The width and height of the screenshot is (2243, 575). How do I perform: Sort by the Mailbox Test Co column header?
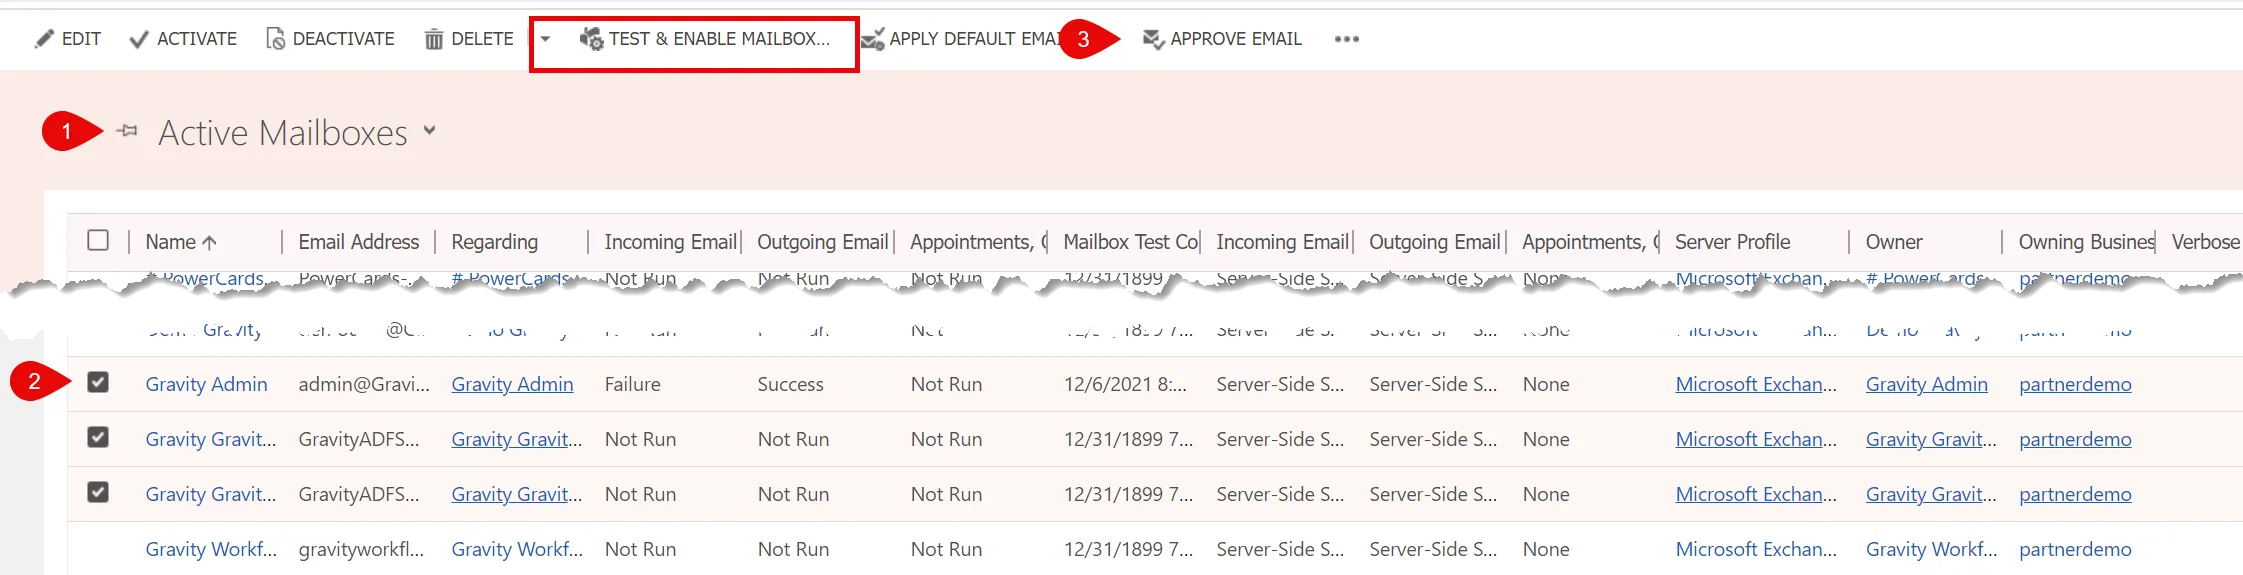(1131, 242)
